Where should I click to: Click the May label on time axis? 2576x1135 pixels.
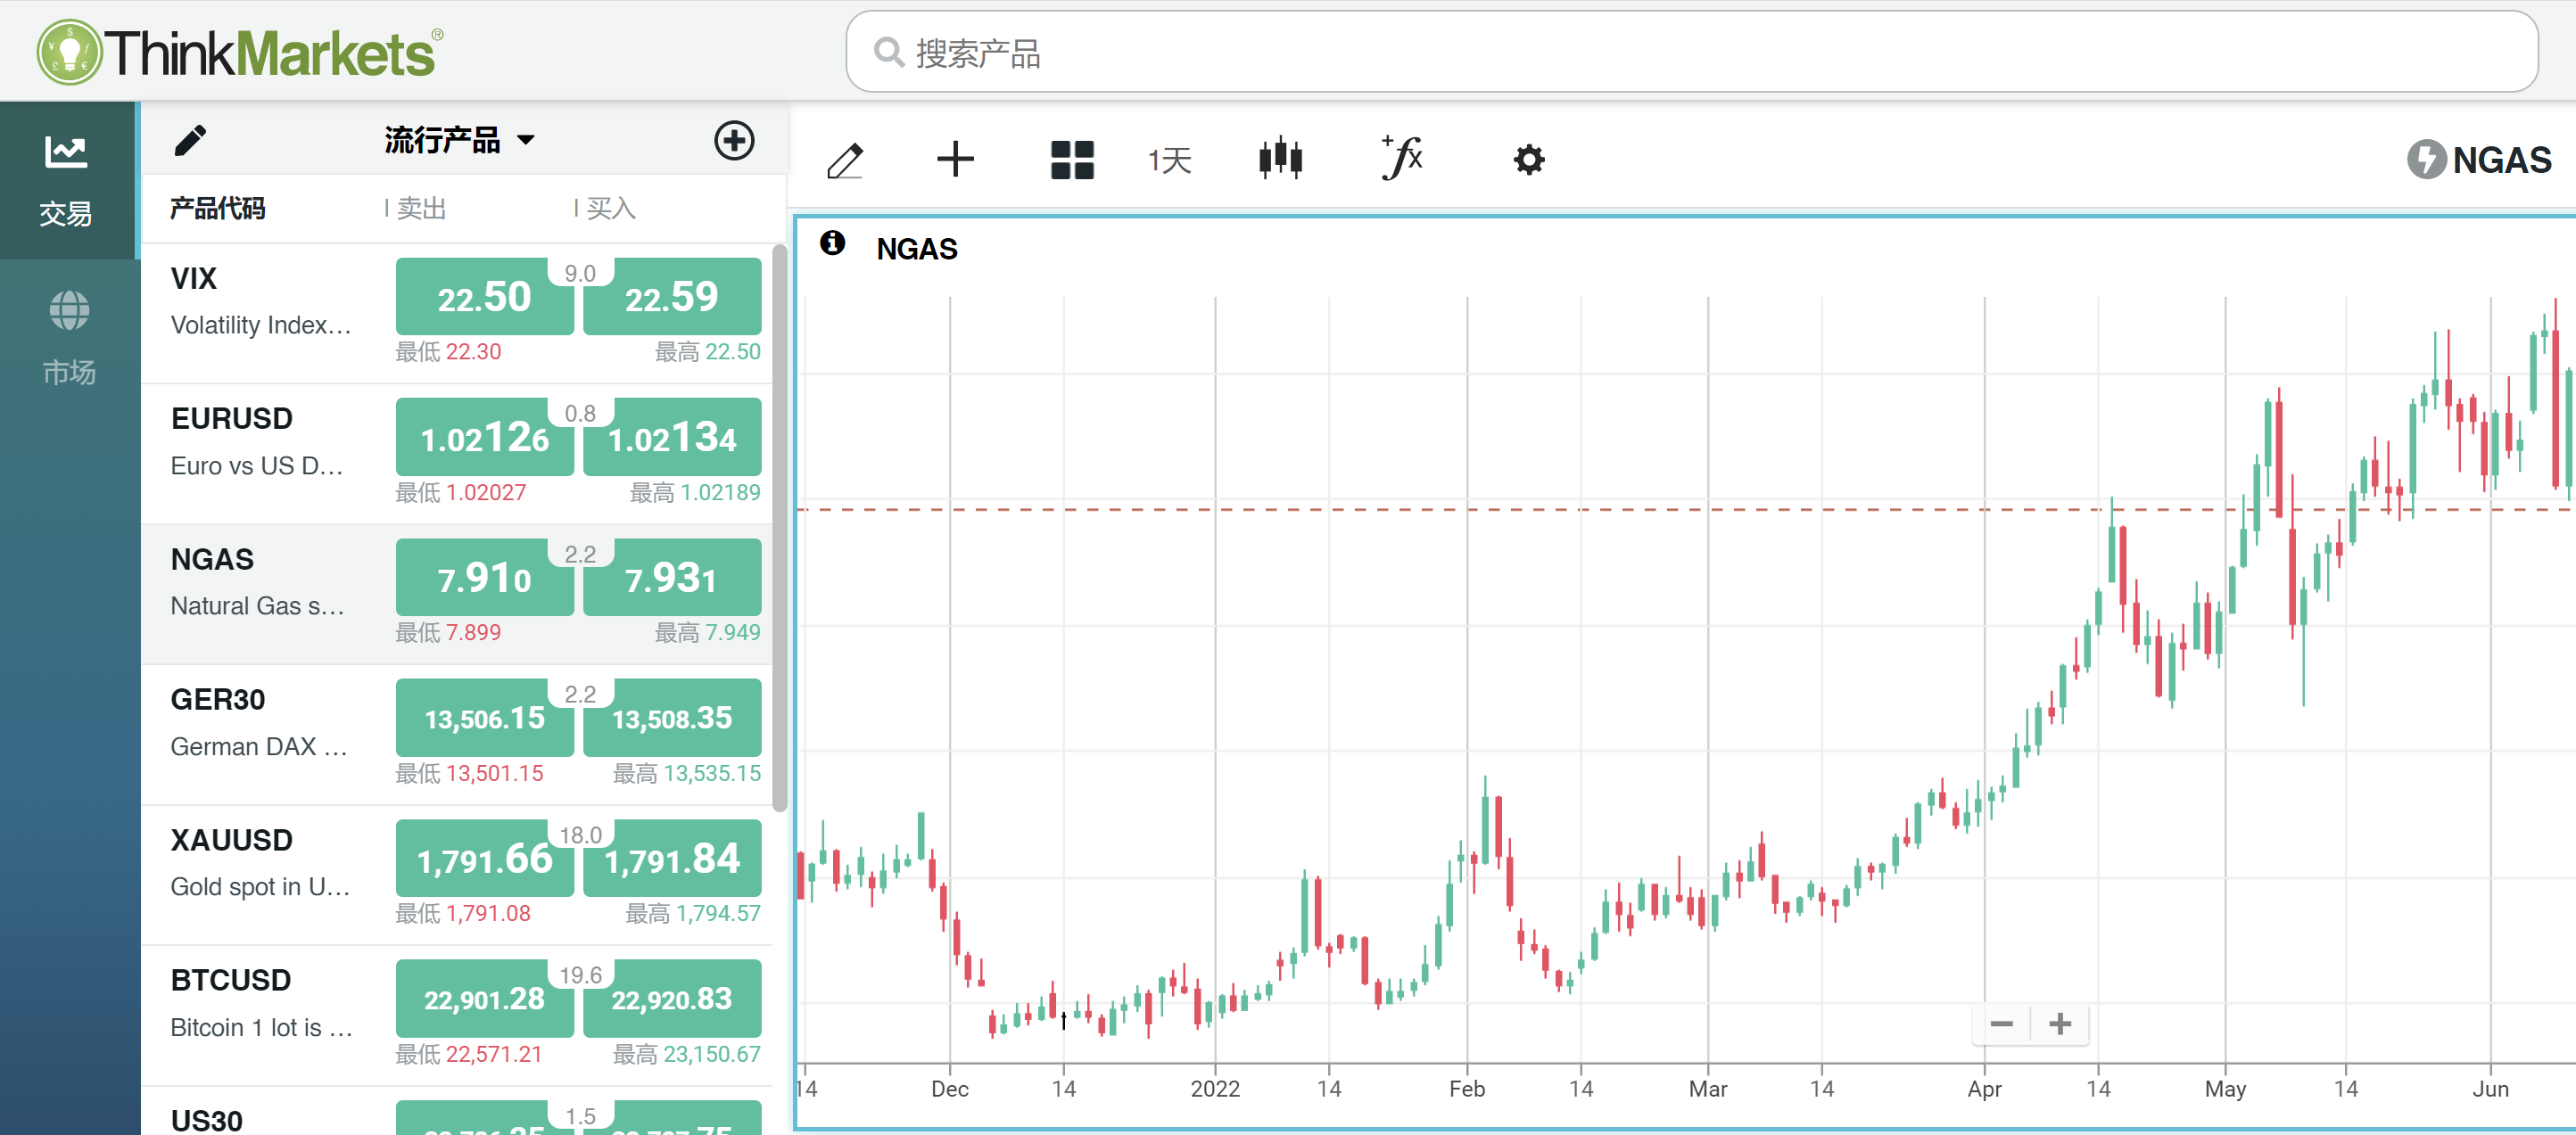(x=2225, y=1089)
